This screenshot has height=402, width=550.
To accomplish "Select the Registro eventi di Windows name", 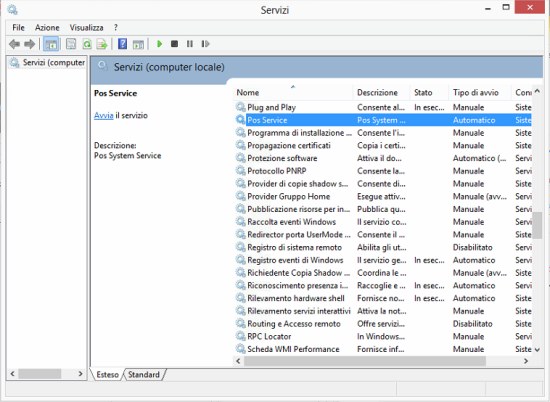I will point(295,260).
